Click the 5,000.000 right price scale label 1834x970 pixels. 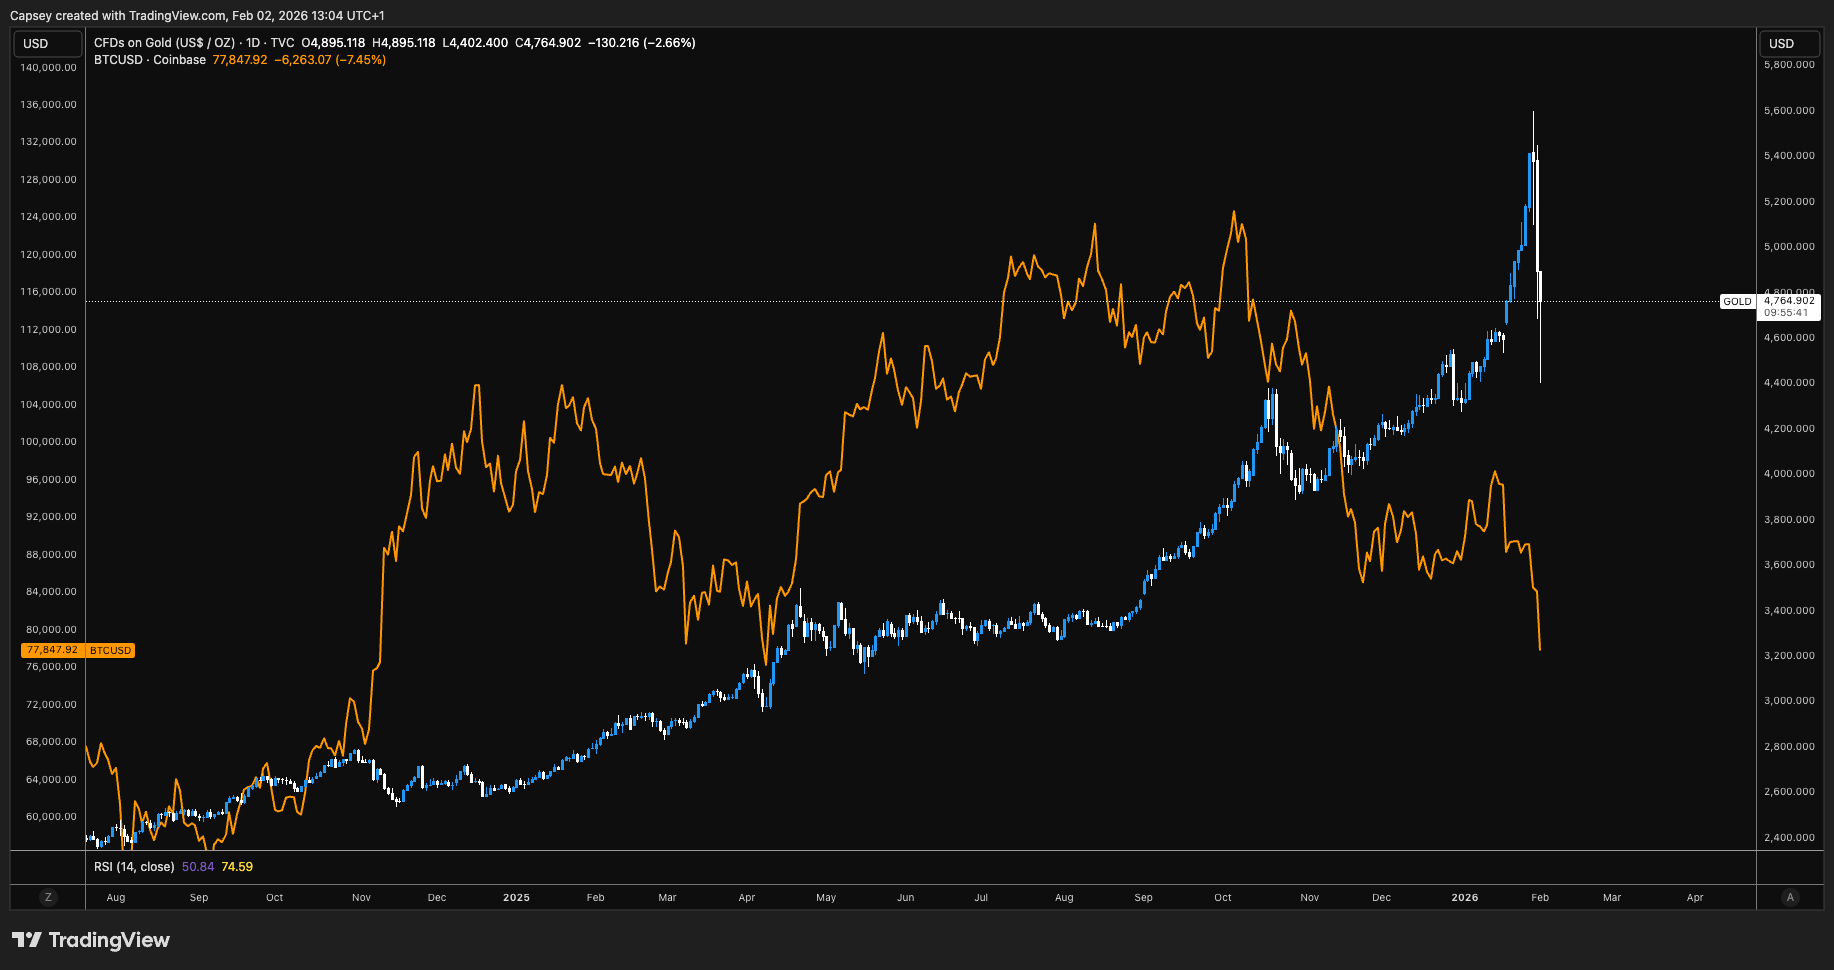pos(1789,247)
